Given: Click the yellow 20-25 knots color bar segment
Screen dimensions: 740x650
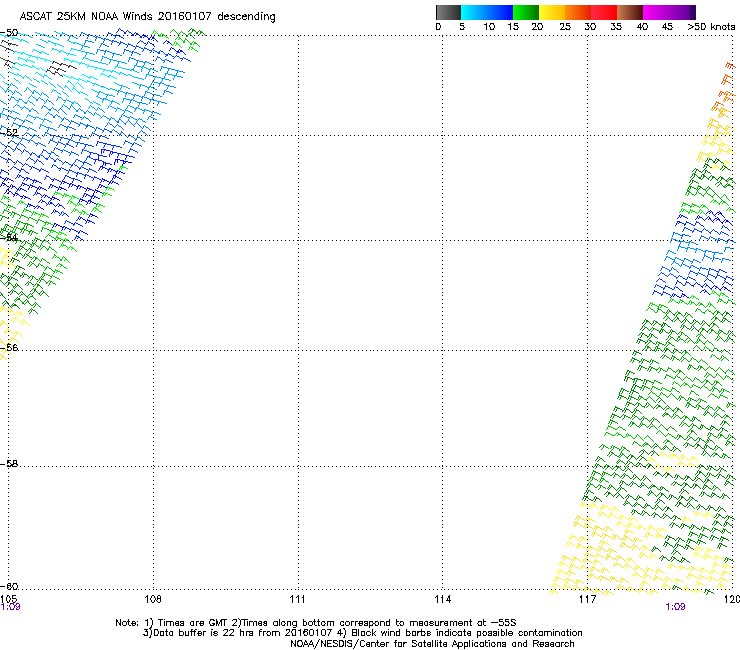Looking at the screenshot, I should 552,12.
